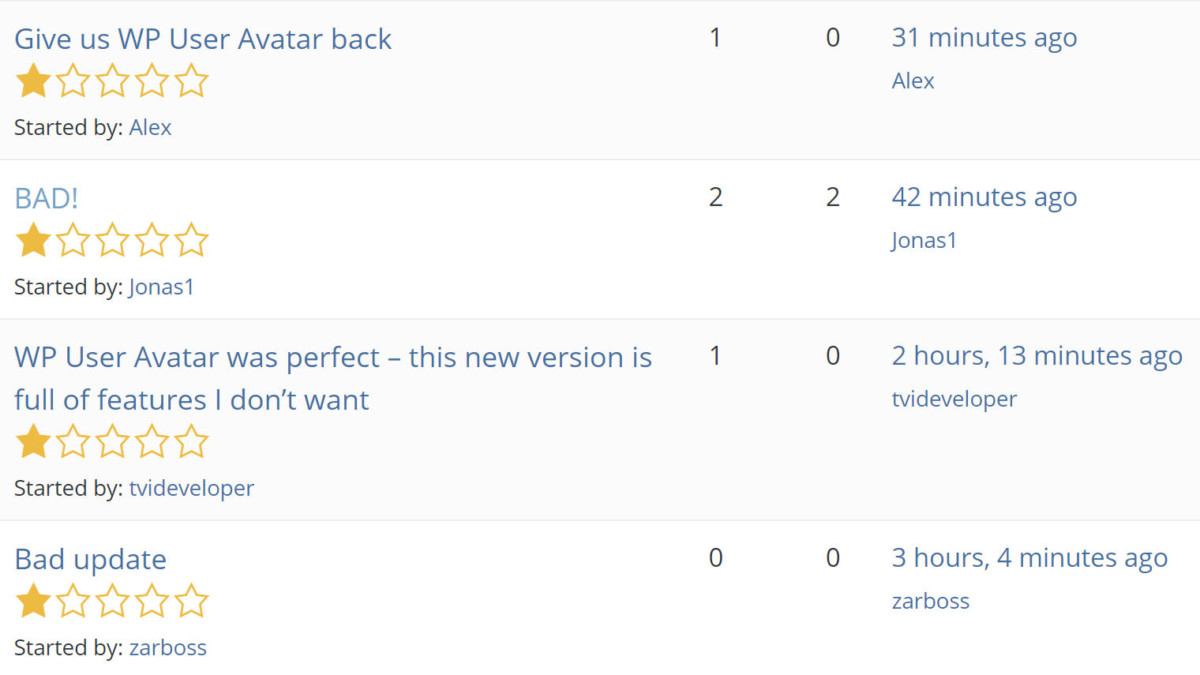Viewport: 1200px width, 675px height.
Task: Click the filled star on the 'BAD!' review
Action: [33, 240]
